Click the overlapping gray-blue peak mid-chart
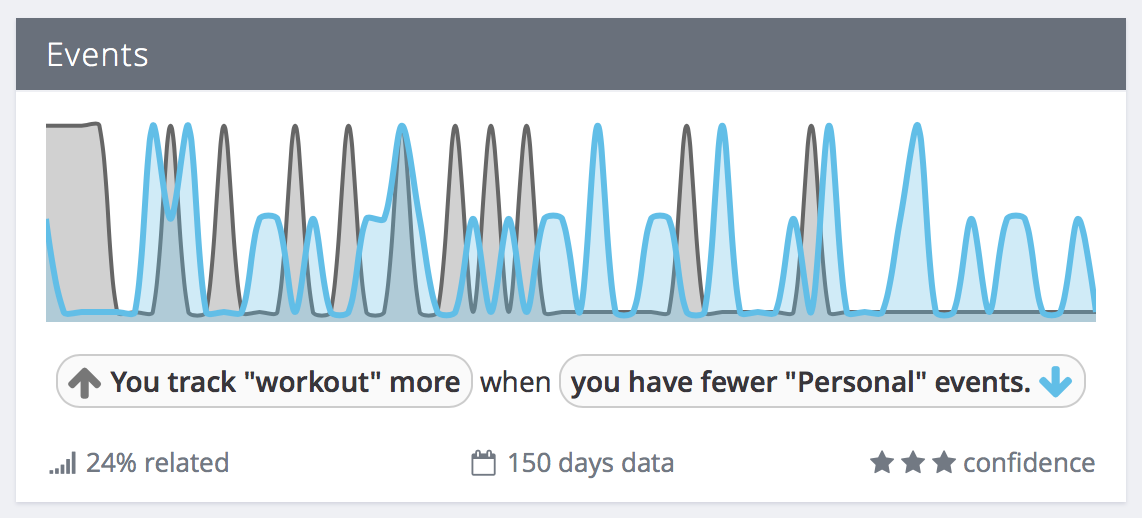Viewport: 1142px width, 518px height. (401, 219)
